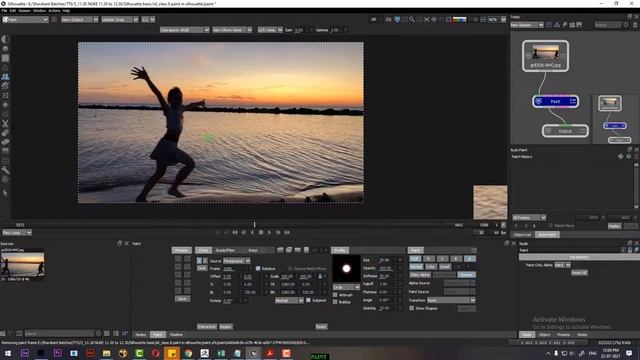Open Chrome from the Windows taskbar
Viewport: 640px width, 360px height.
188,353
